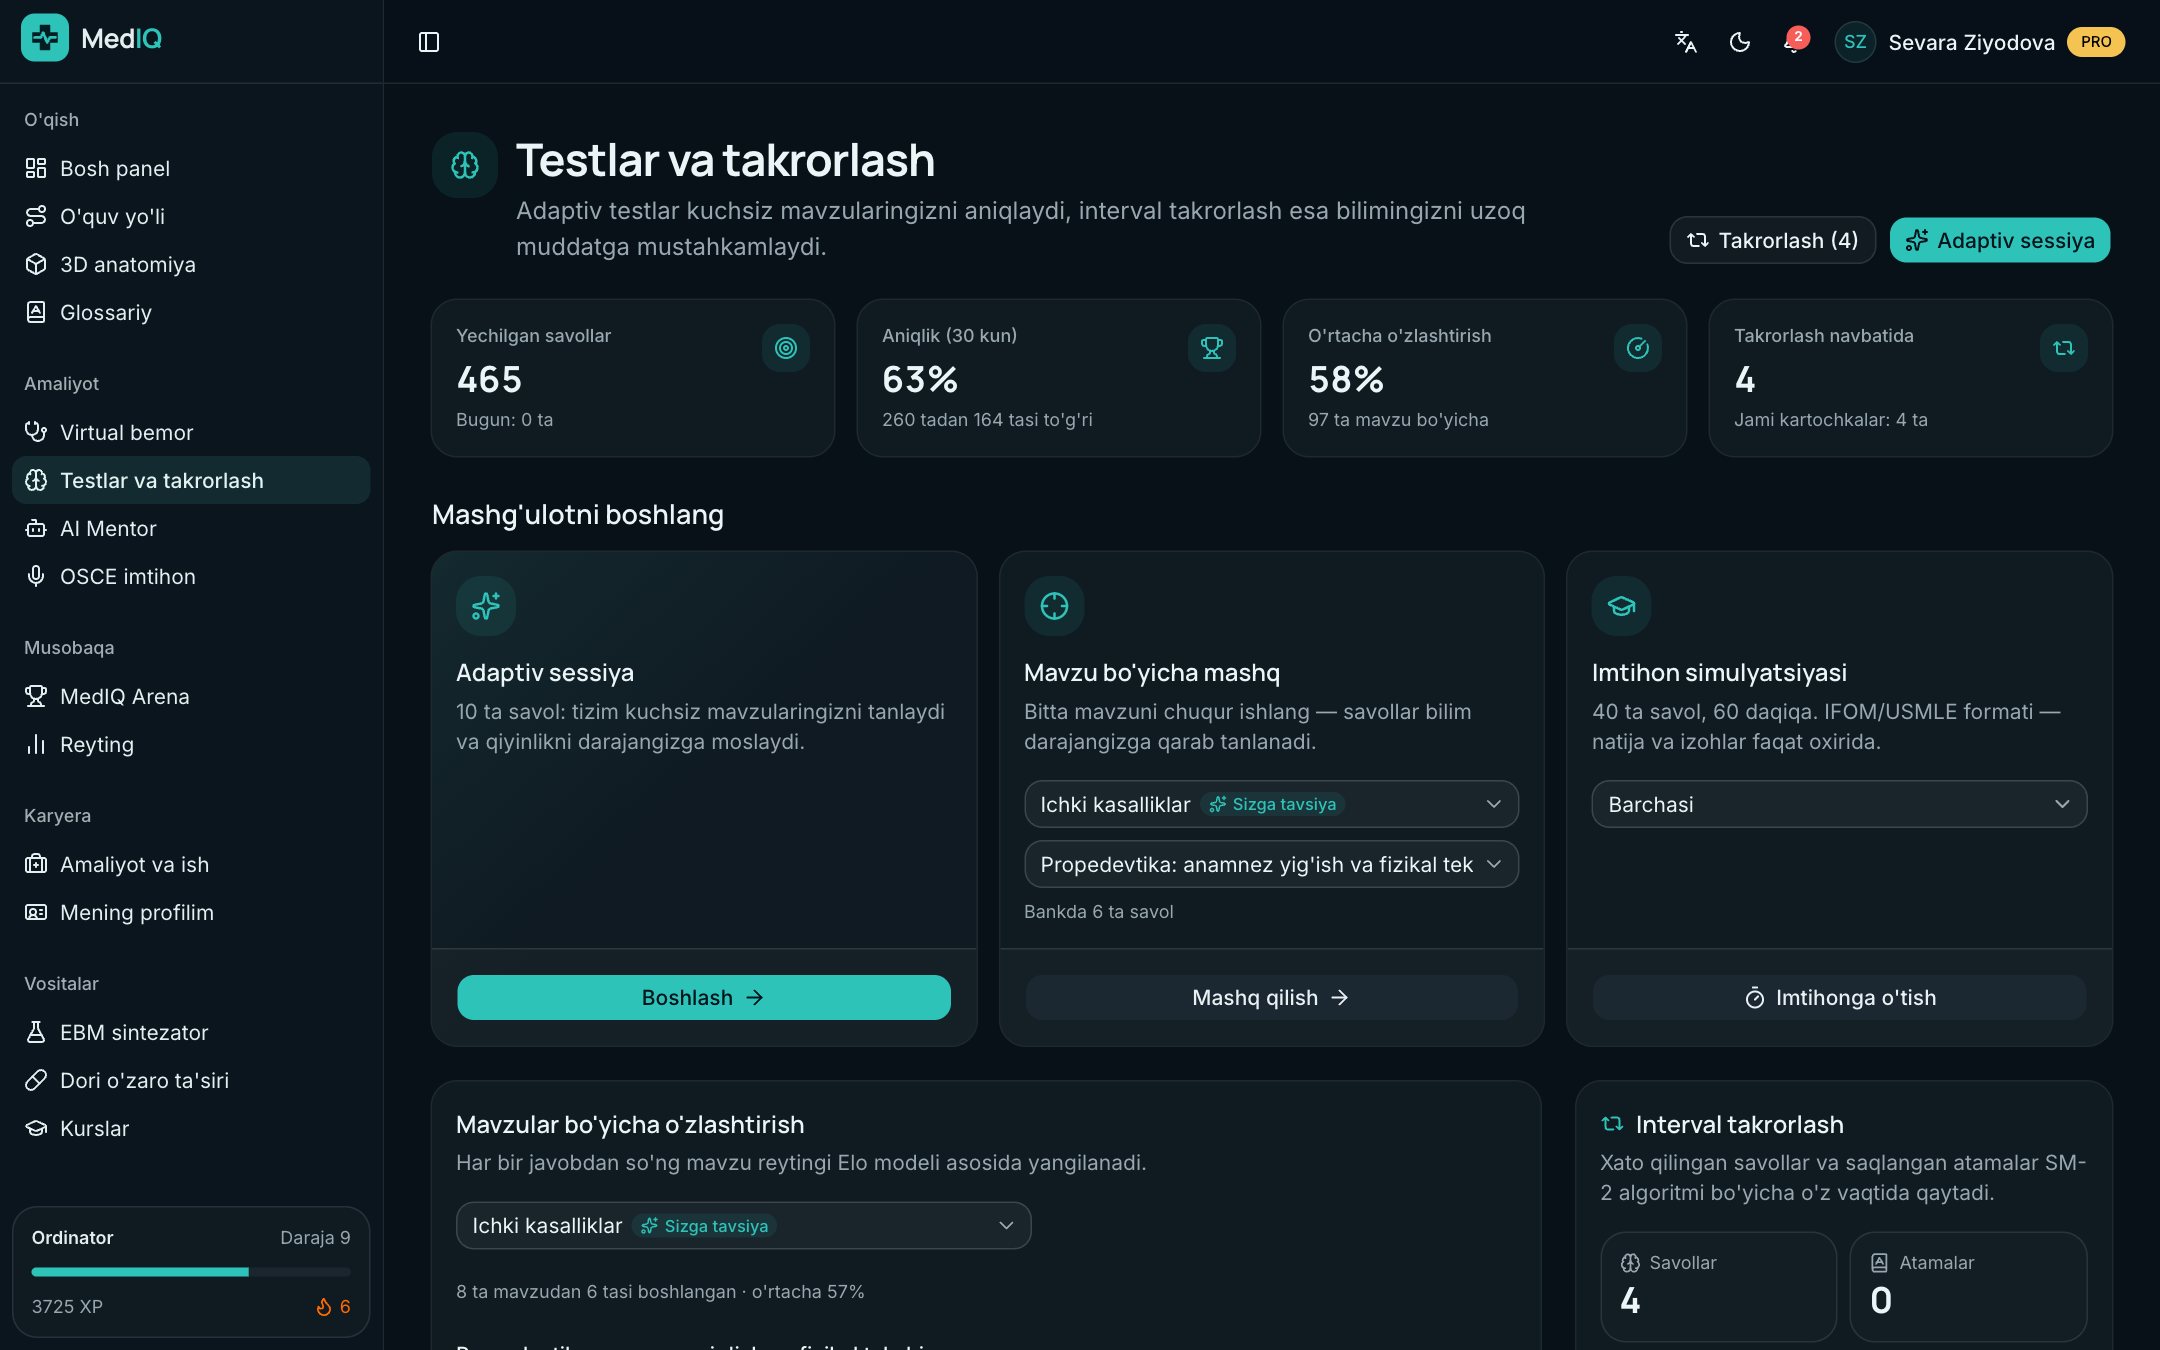
Task: Expand the Ichki kasalliklar dropdown in Mavzu bo'yicha mashq
Action: [x=1271, y=804]
